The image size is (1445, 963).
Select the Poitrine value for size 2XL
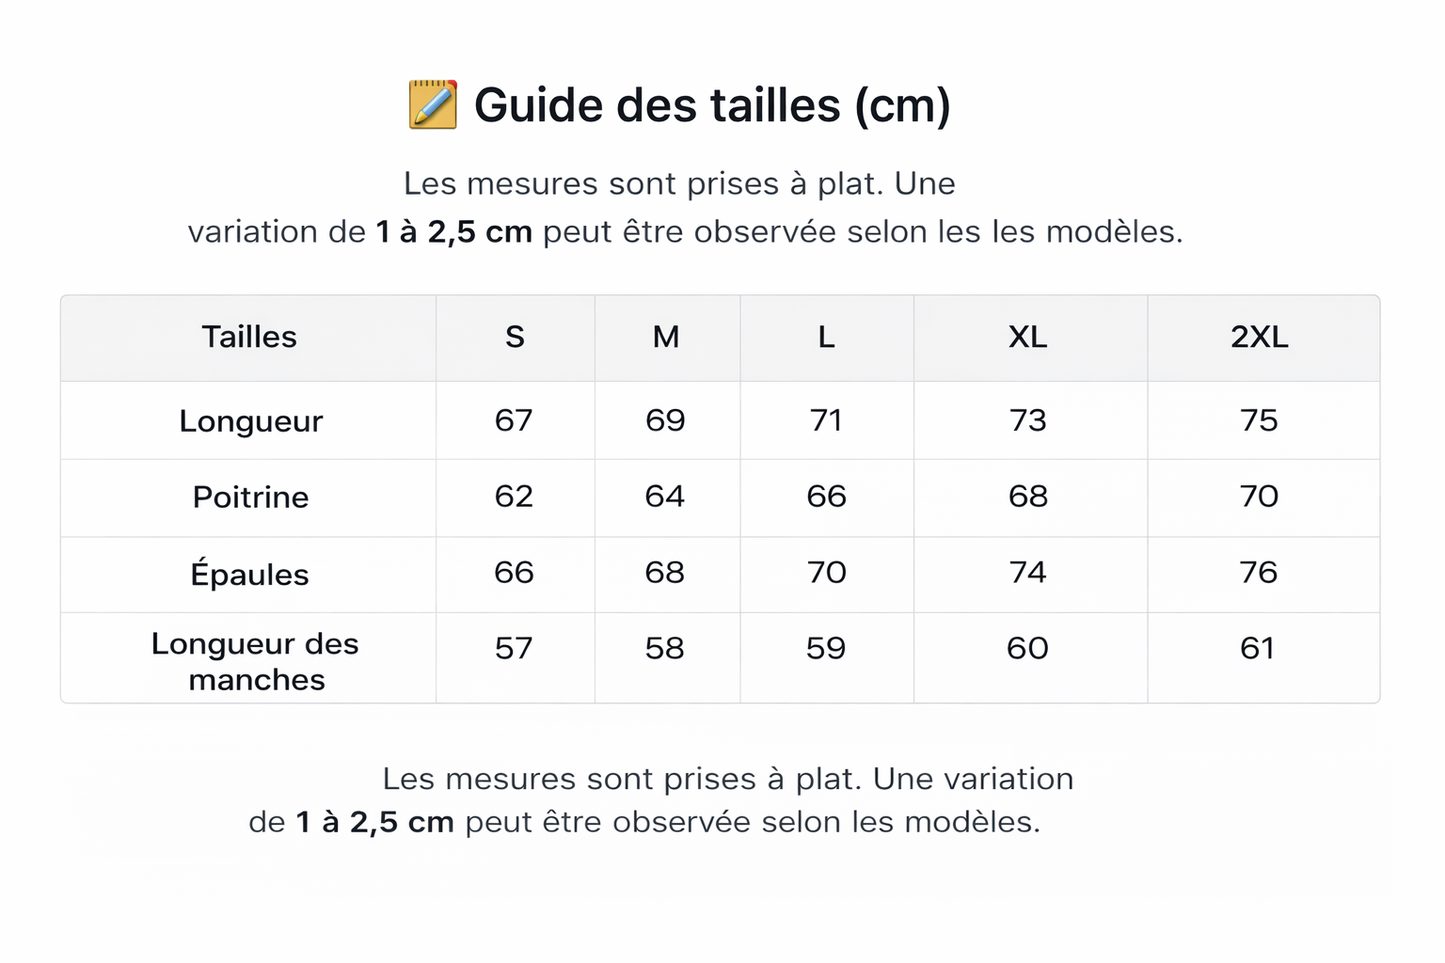1259,496
